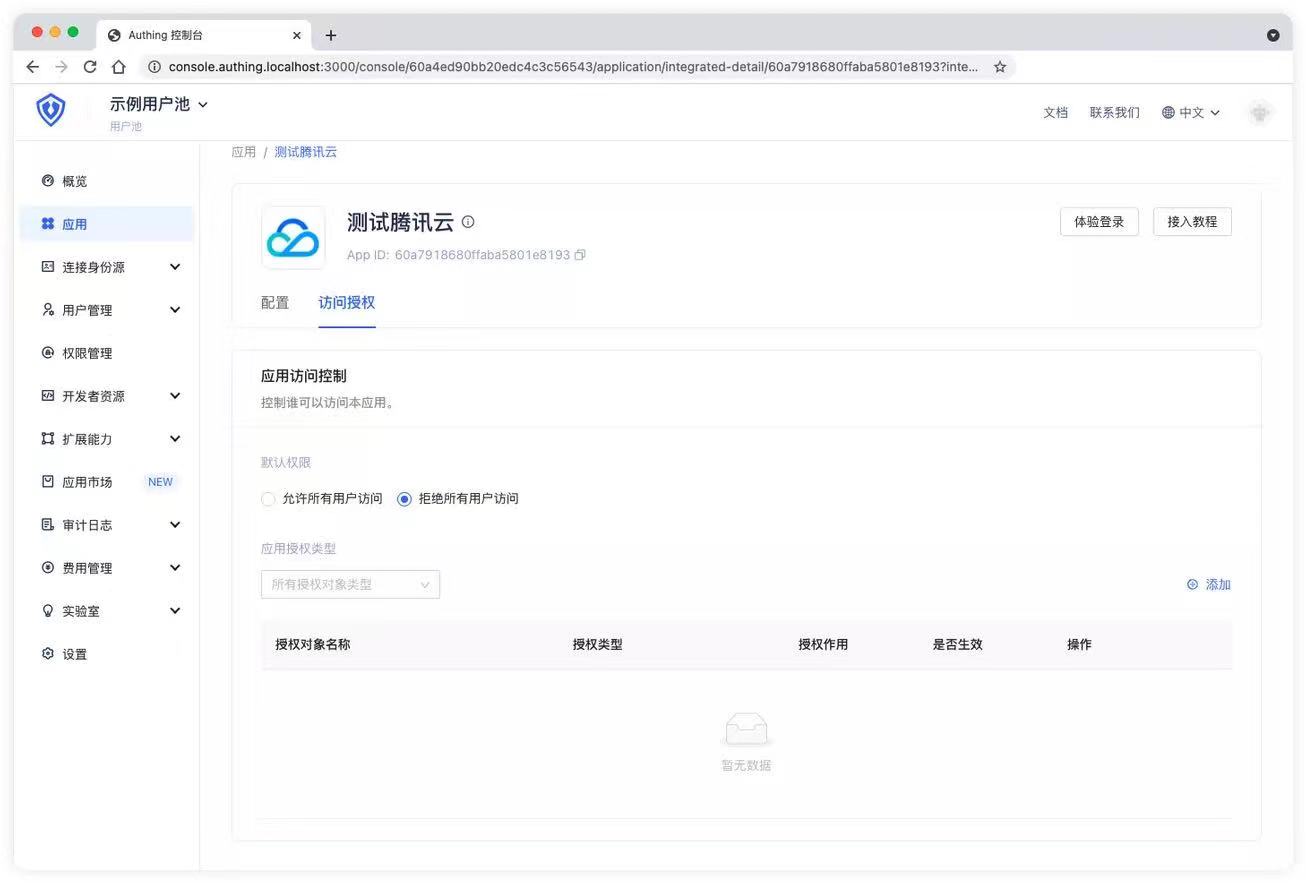Open the user avatar in top right
This screenshot has height=883, width=1306.
pos(1260,112)
